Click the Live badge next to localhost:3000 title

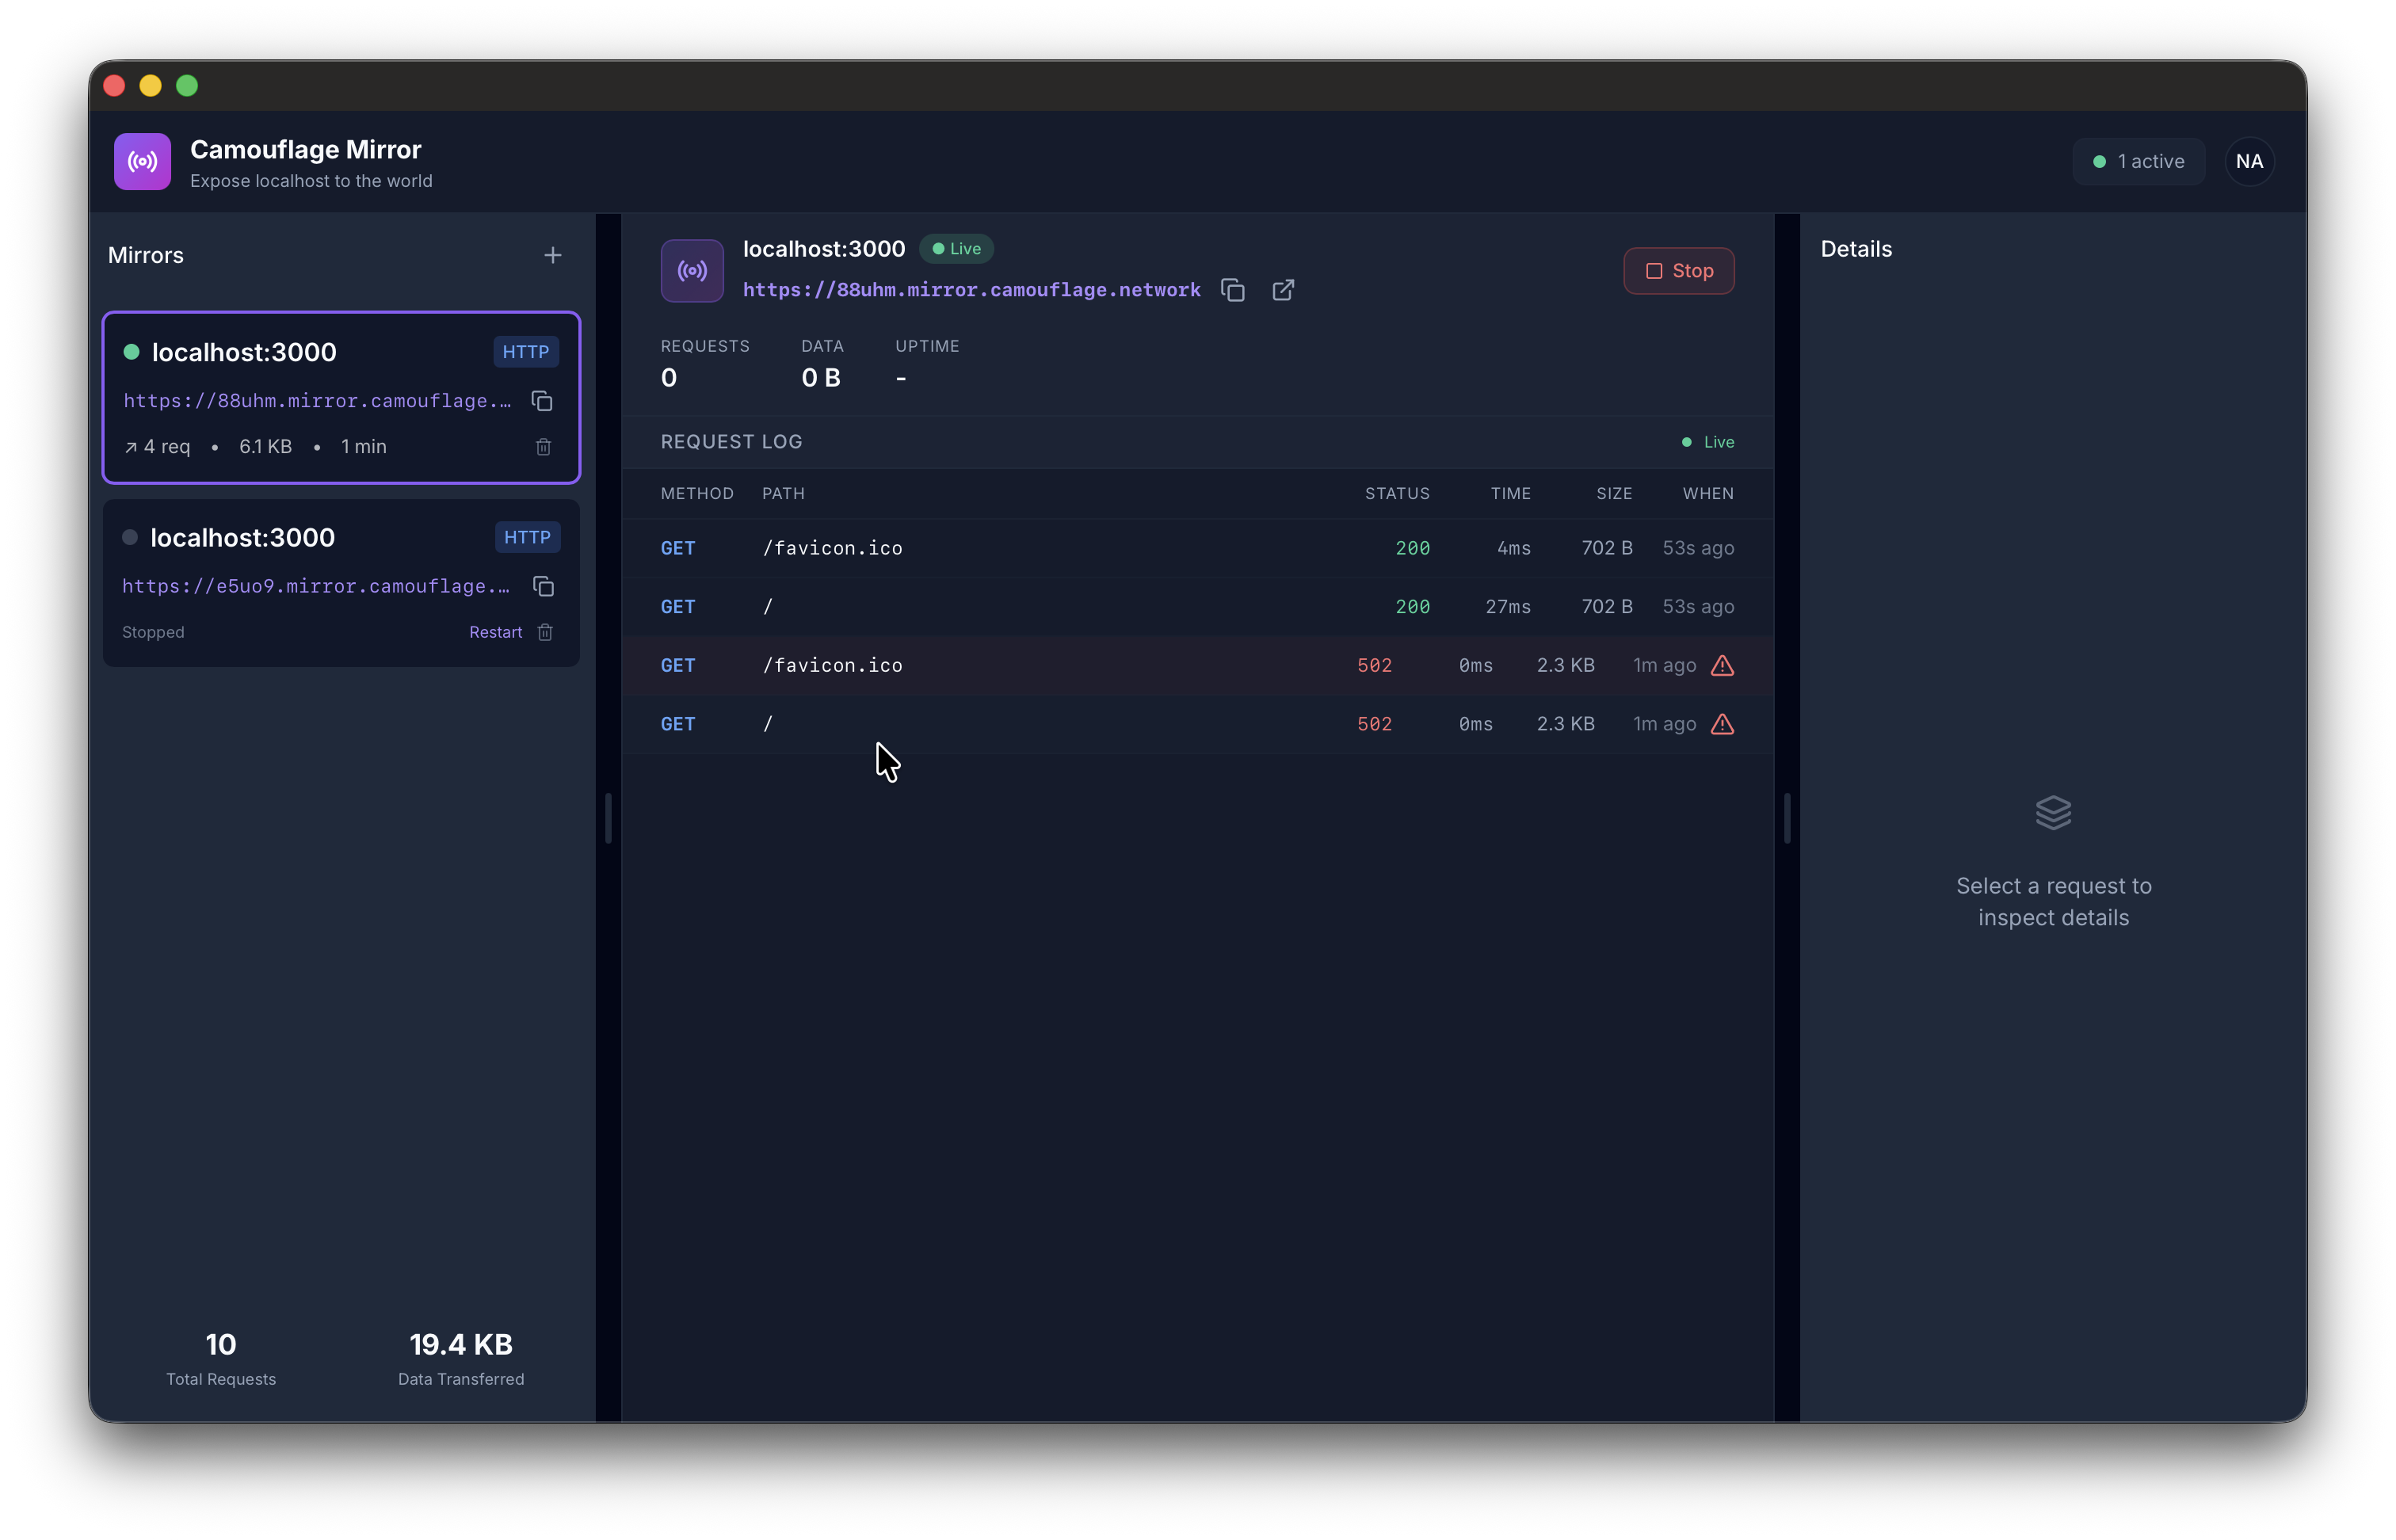[956, 249]
